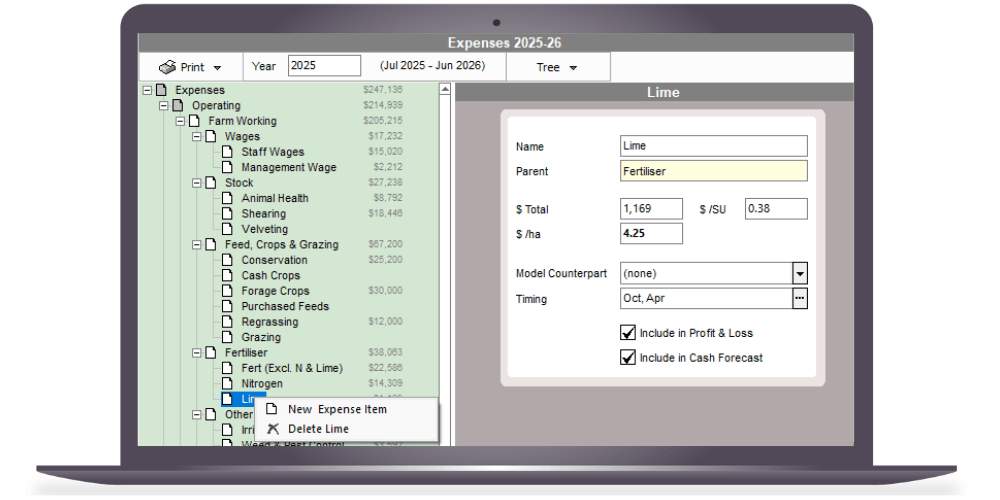Click the document icon beside Nitrogen
The image size is (1000, 500).
[x=227, y=384]
